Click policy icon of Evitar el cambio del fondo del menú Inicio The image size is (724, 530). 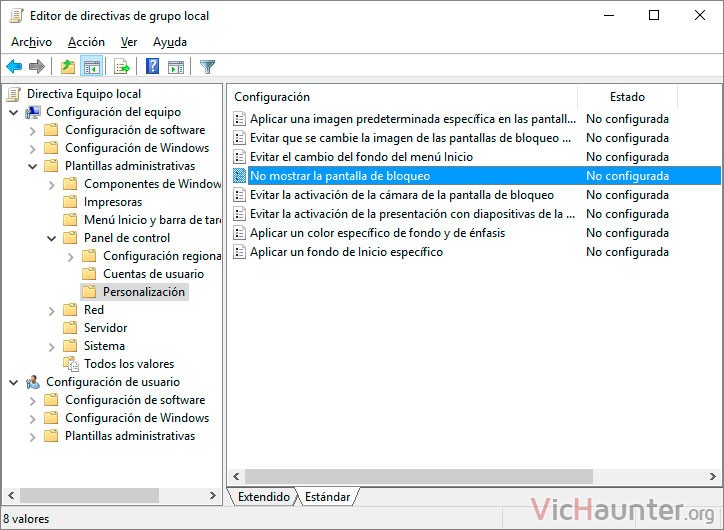coord(239,157)
